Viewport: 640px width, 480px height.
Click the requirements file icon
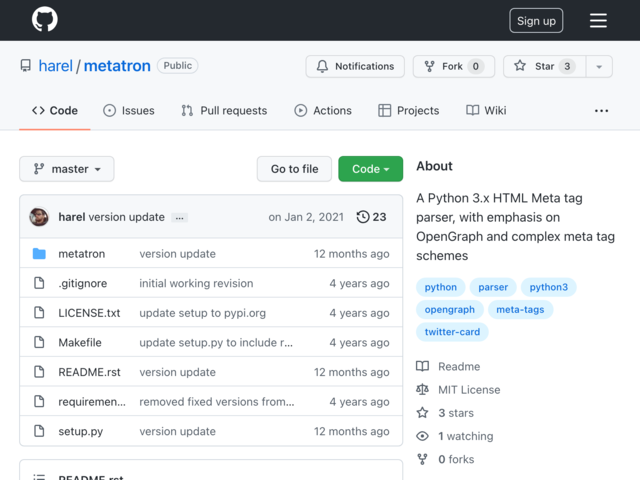tap(39, 401)
